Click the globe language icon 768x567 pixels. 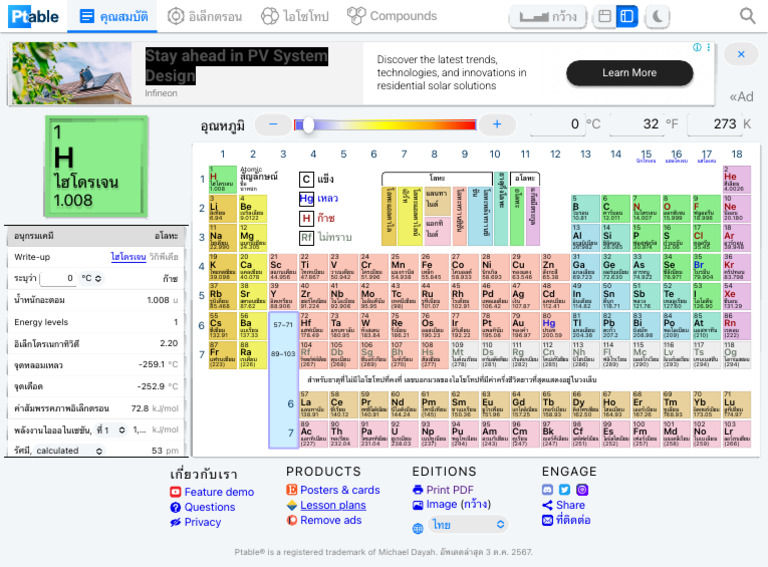(418, 529)
